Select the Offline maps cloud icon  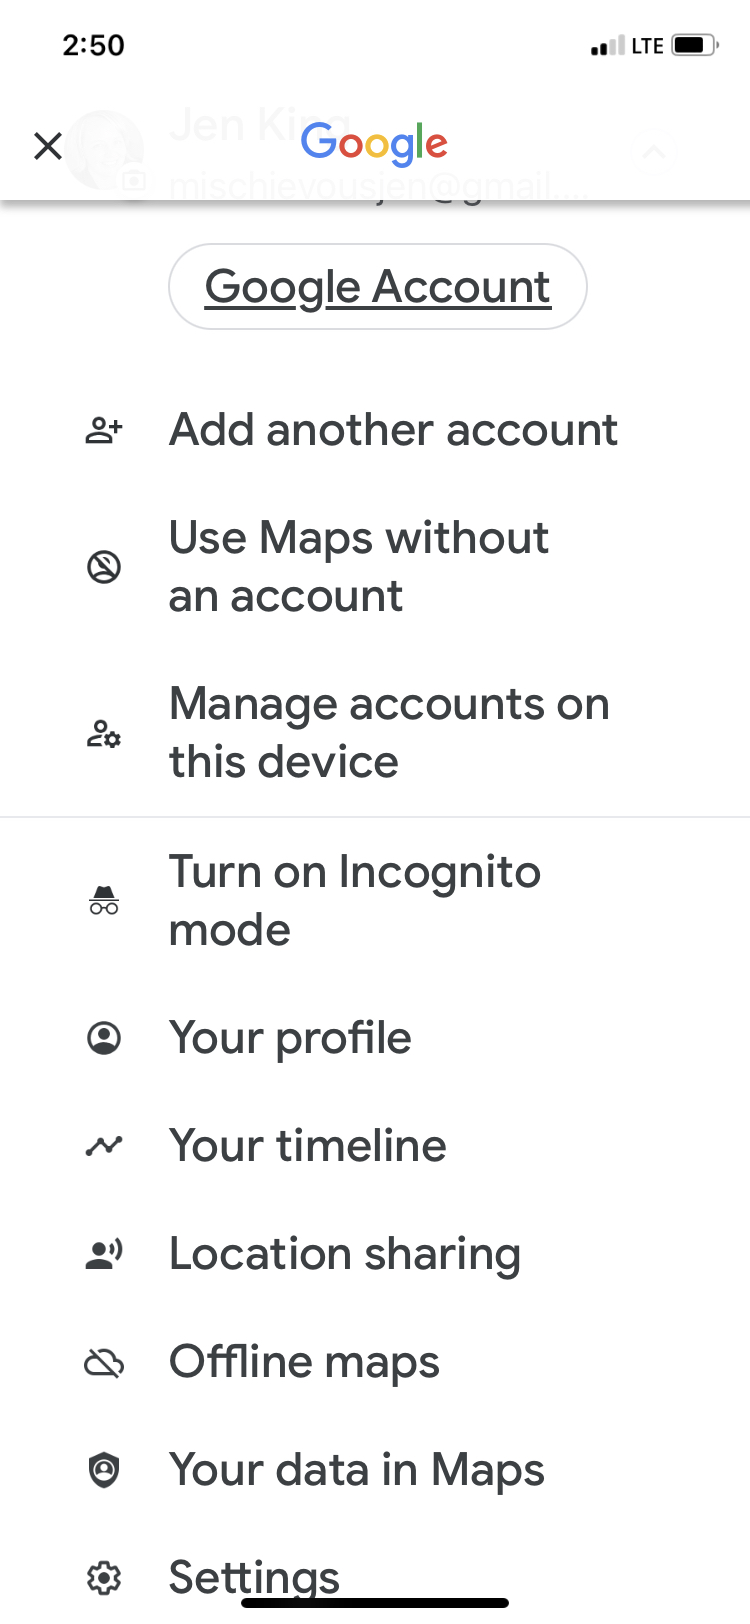point(103,1362)
